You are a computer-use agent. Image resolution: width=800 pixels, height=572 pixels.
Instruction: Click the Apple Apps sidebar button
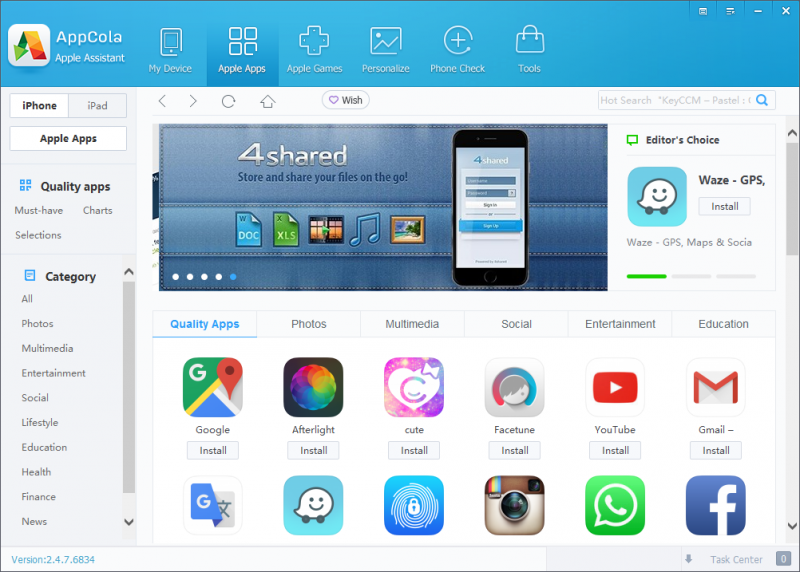[68, 139]
